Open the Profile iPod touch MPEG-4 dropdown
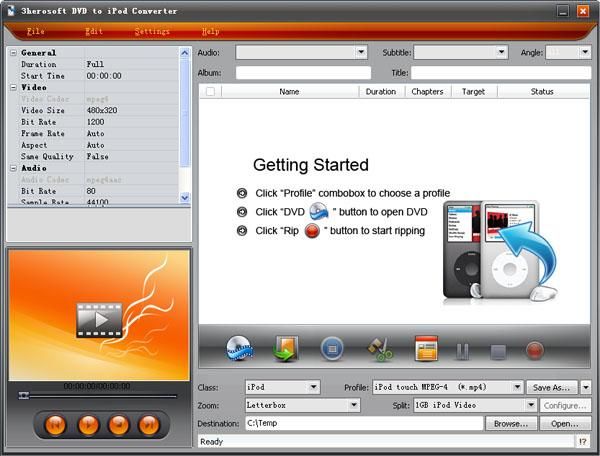This screenshot has height=456, width=600. 517,387
